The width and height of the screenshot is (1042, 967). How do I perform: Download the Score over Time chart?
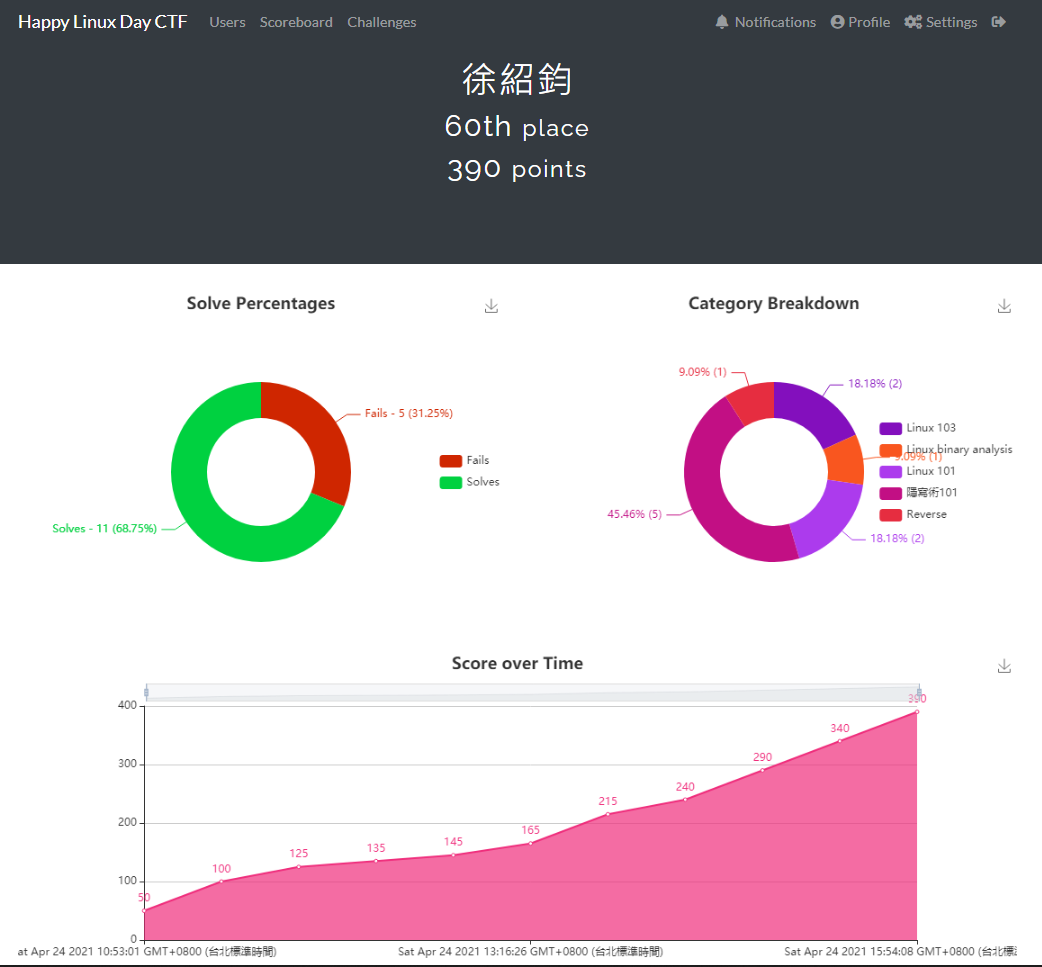tap(1004, 664)
